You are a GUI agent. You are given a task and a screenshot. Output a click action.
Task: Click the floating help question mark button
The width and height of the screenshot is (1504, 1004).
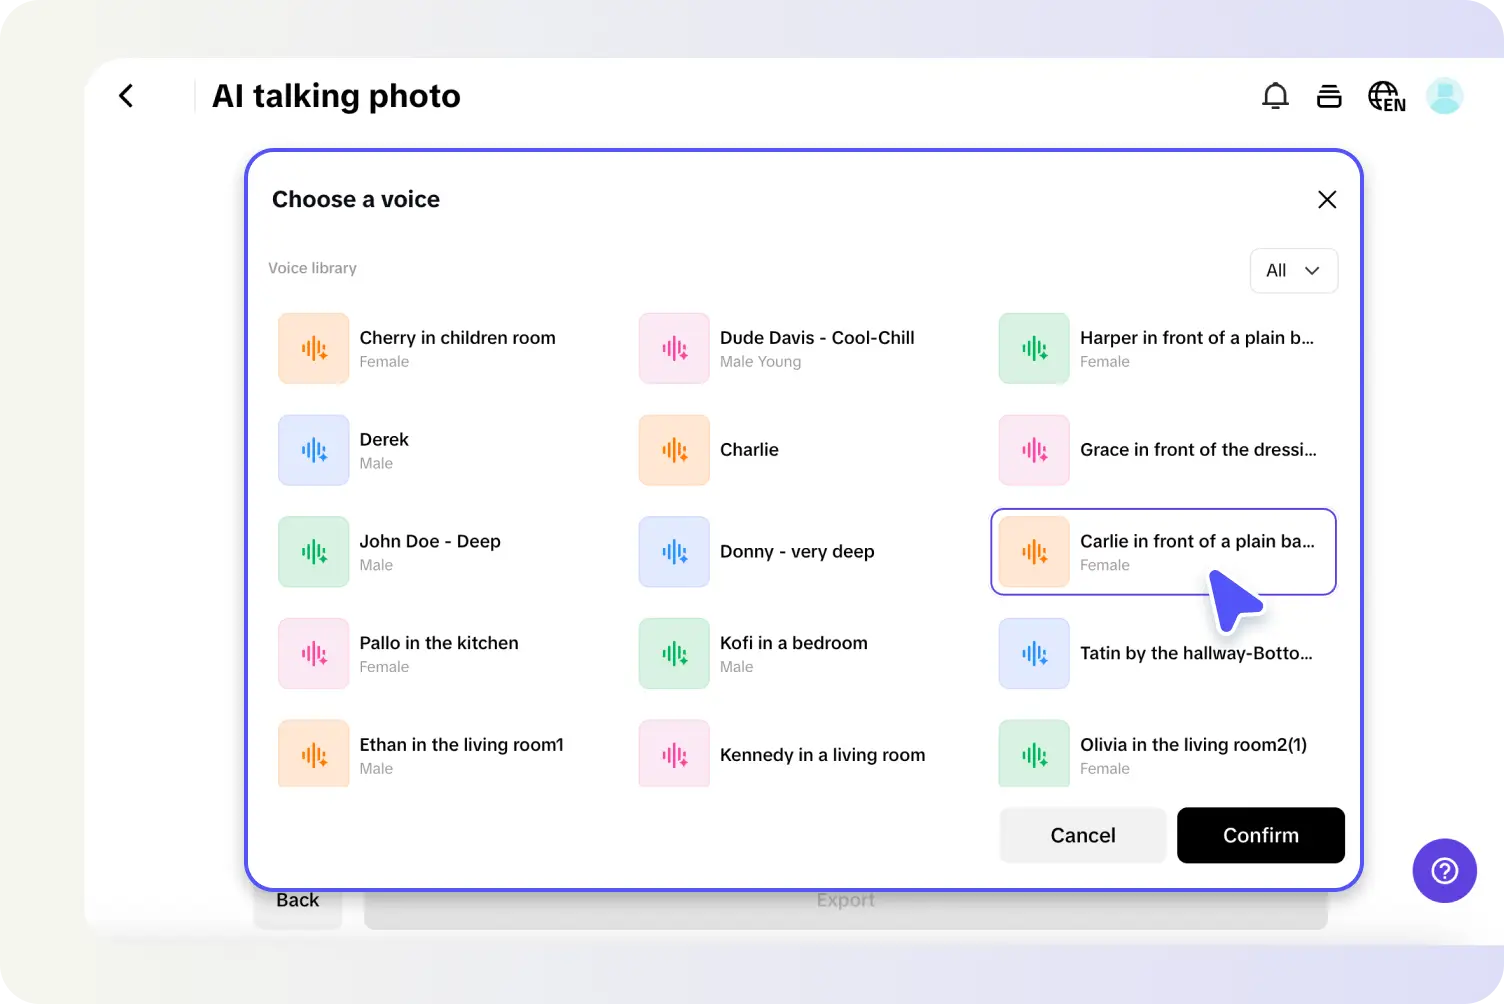[x=1444, y=870]
